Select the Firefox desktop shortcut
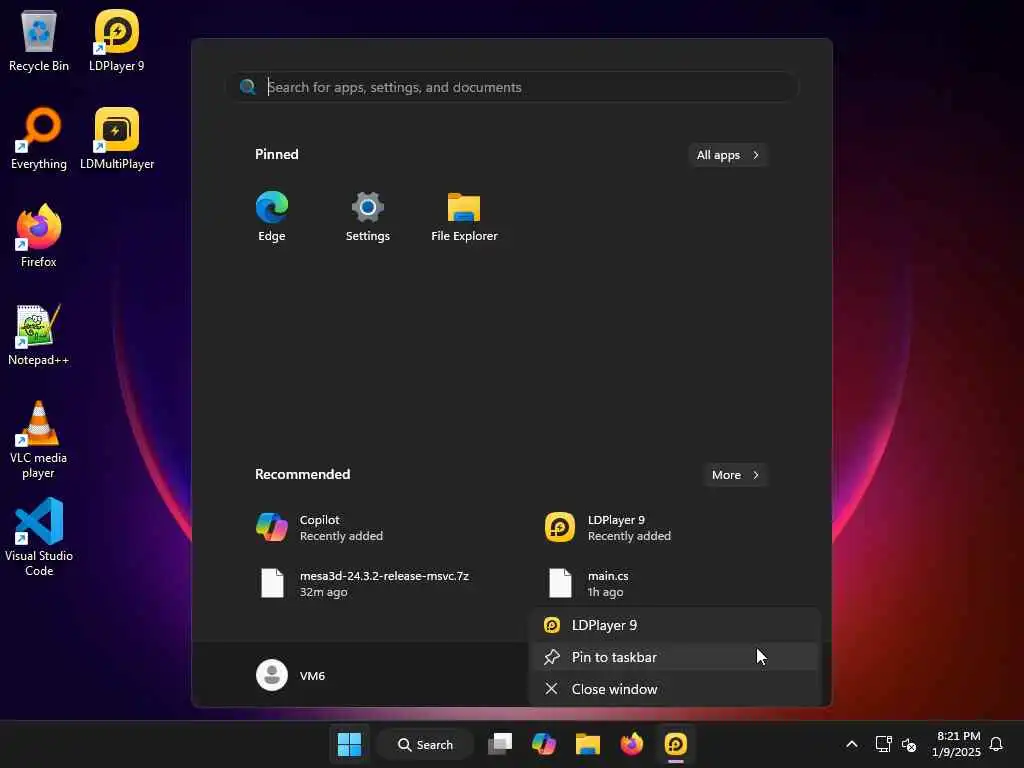The height and width of the screenshot is (768, 1024). point(39,236)
